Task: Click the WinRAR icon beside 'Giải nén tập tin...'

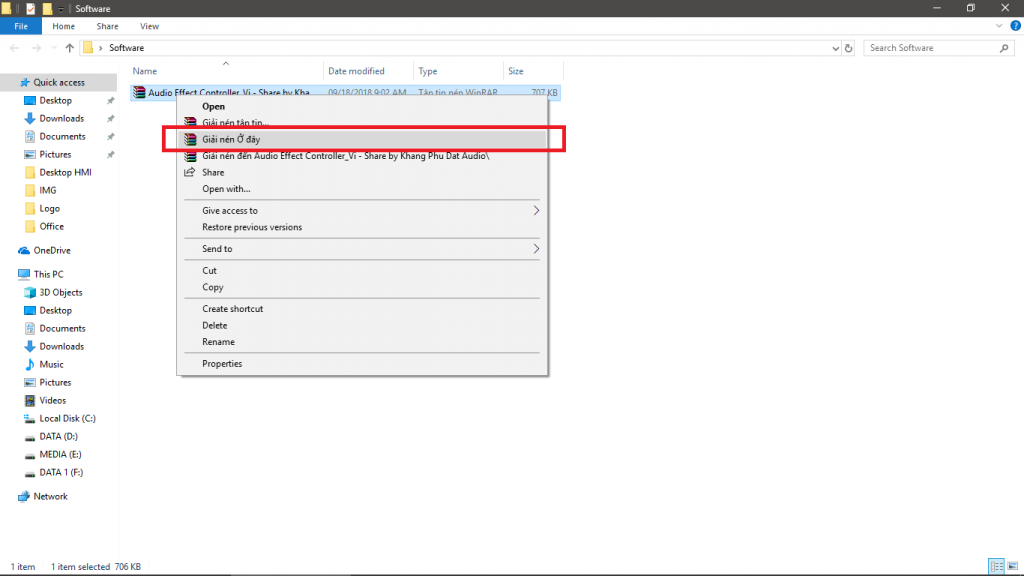Action: click(x=190, y=122)
